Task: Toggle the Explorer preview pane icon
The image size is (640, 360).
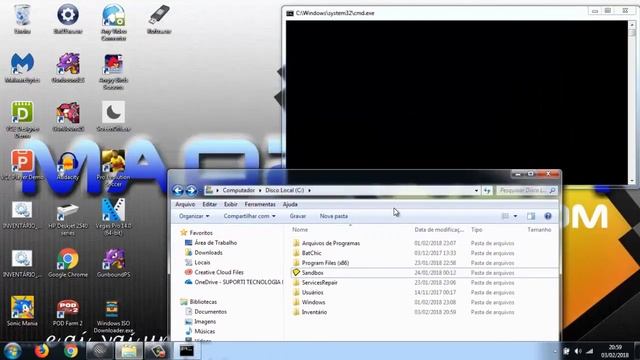Action: [531, 216]
